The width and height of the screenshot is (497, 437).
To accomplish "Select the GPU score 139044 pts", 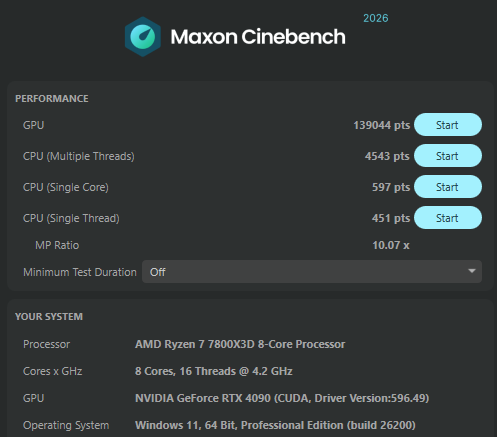I will [x=382, y=125].
